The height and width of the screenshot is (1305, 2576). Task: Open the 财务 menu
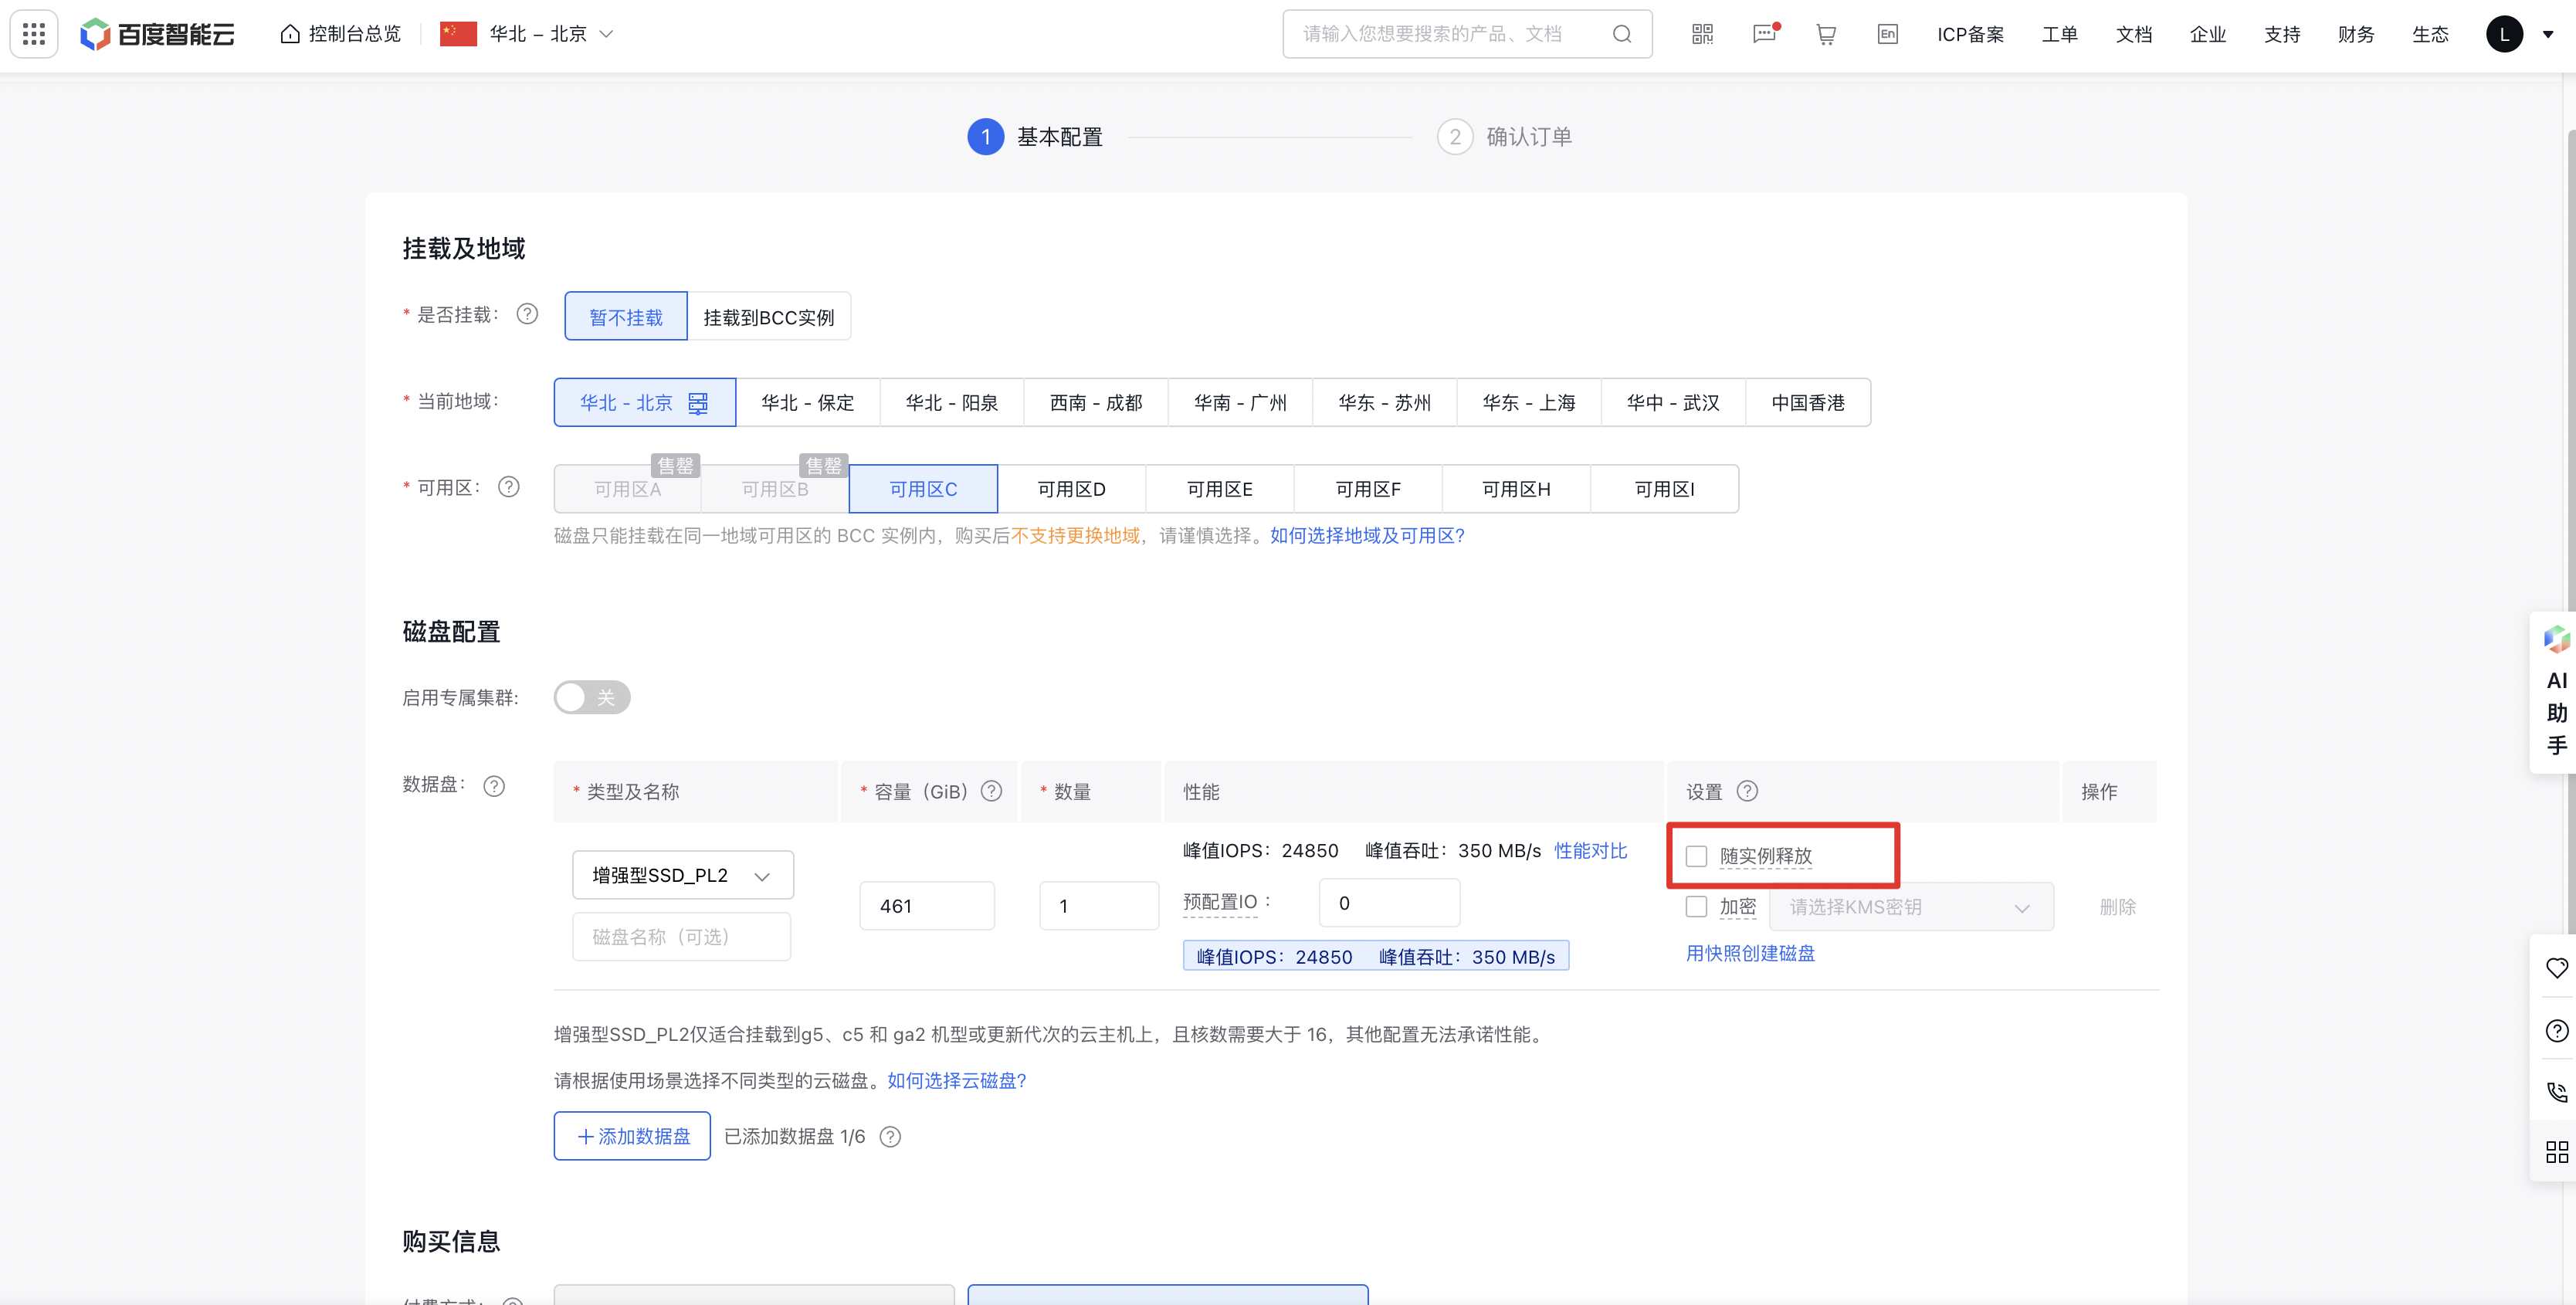[2356, 34]
